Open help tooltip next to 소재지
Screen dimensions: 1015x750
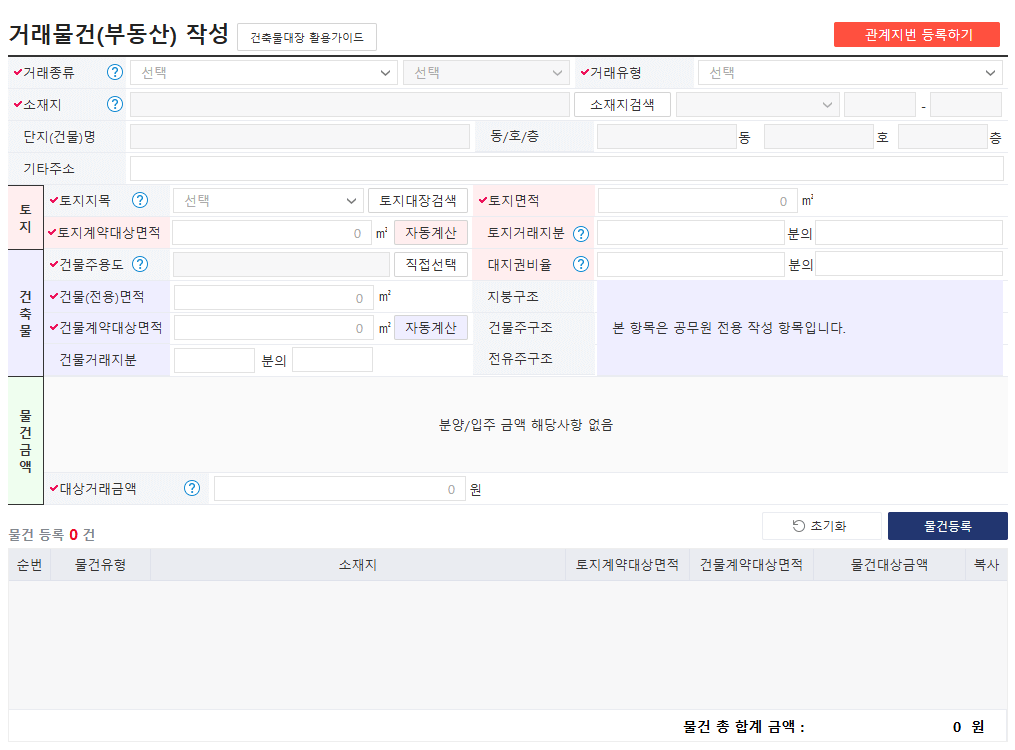(115, 103)
